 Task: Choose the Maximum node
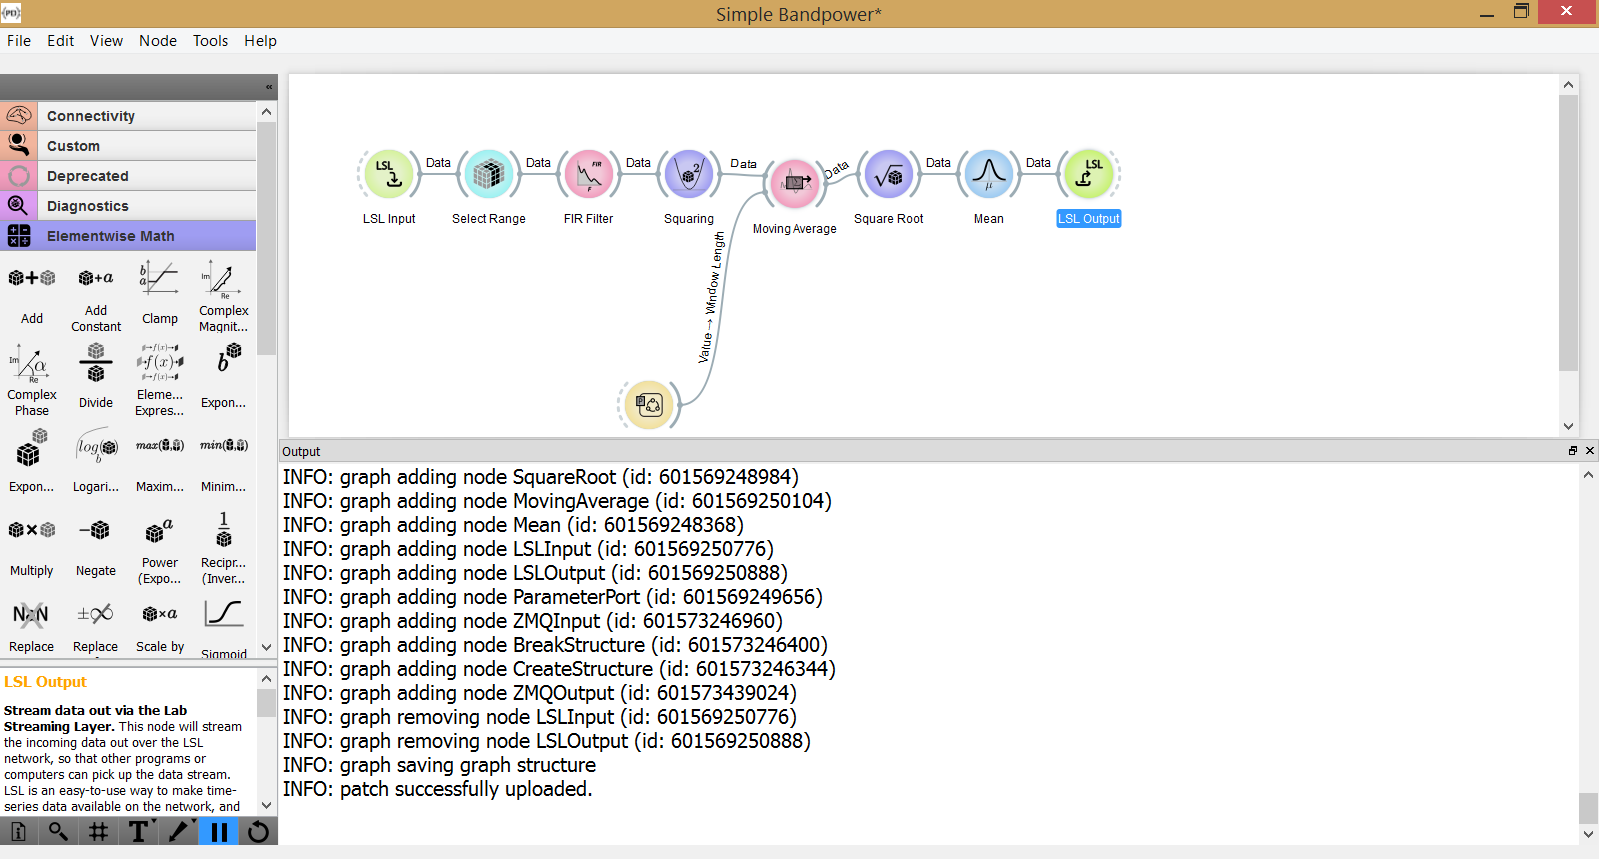[160, 461]
